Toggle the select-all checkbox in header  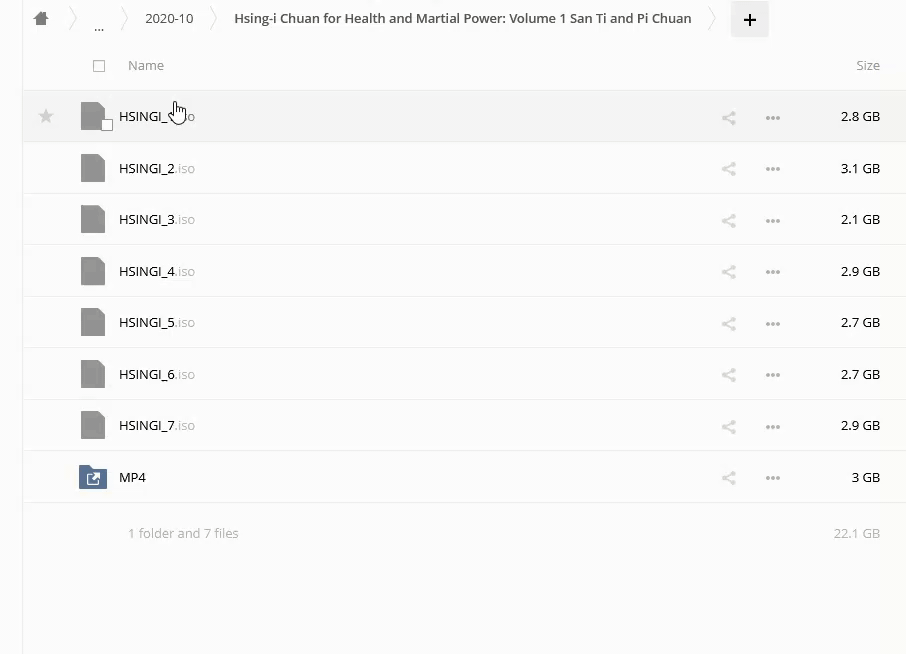point(99,66)
